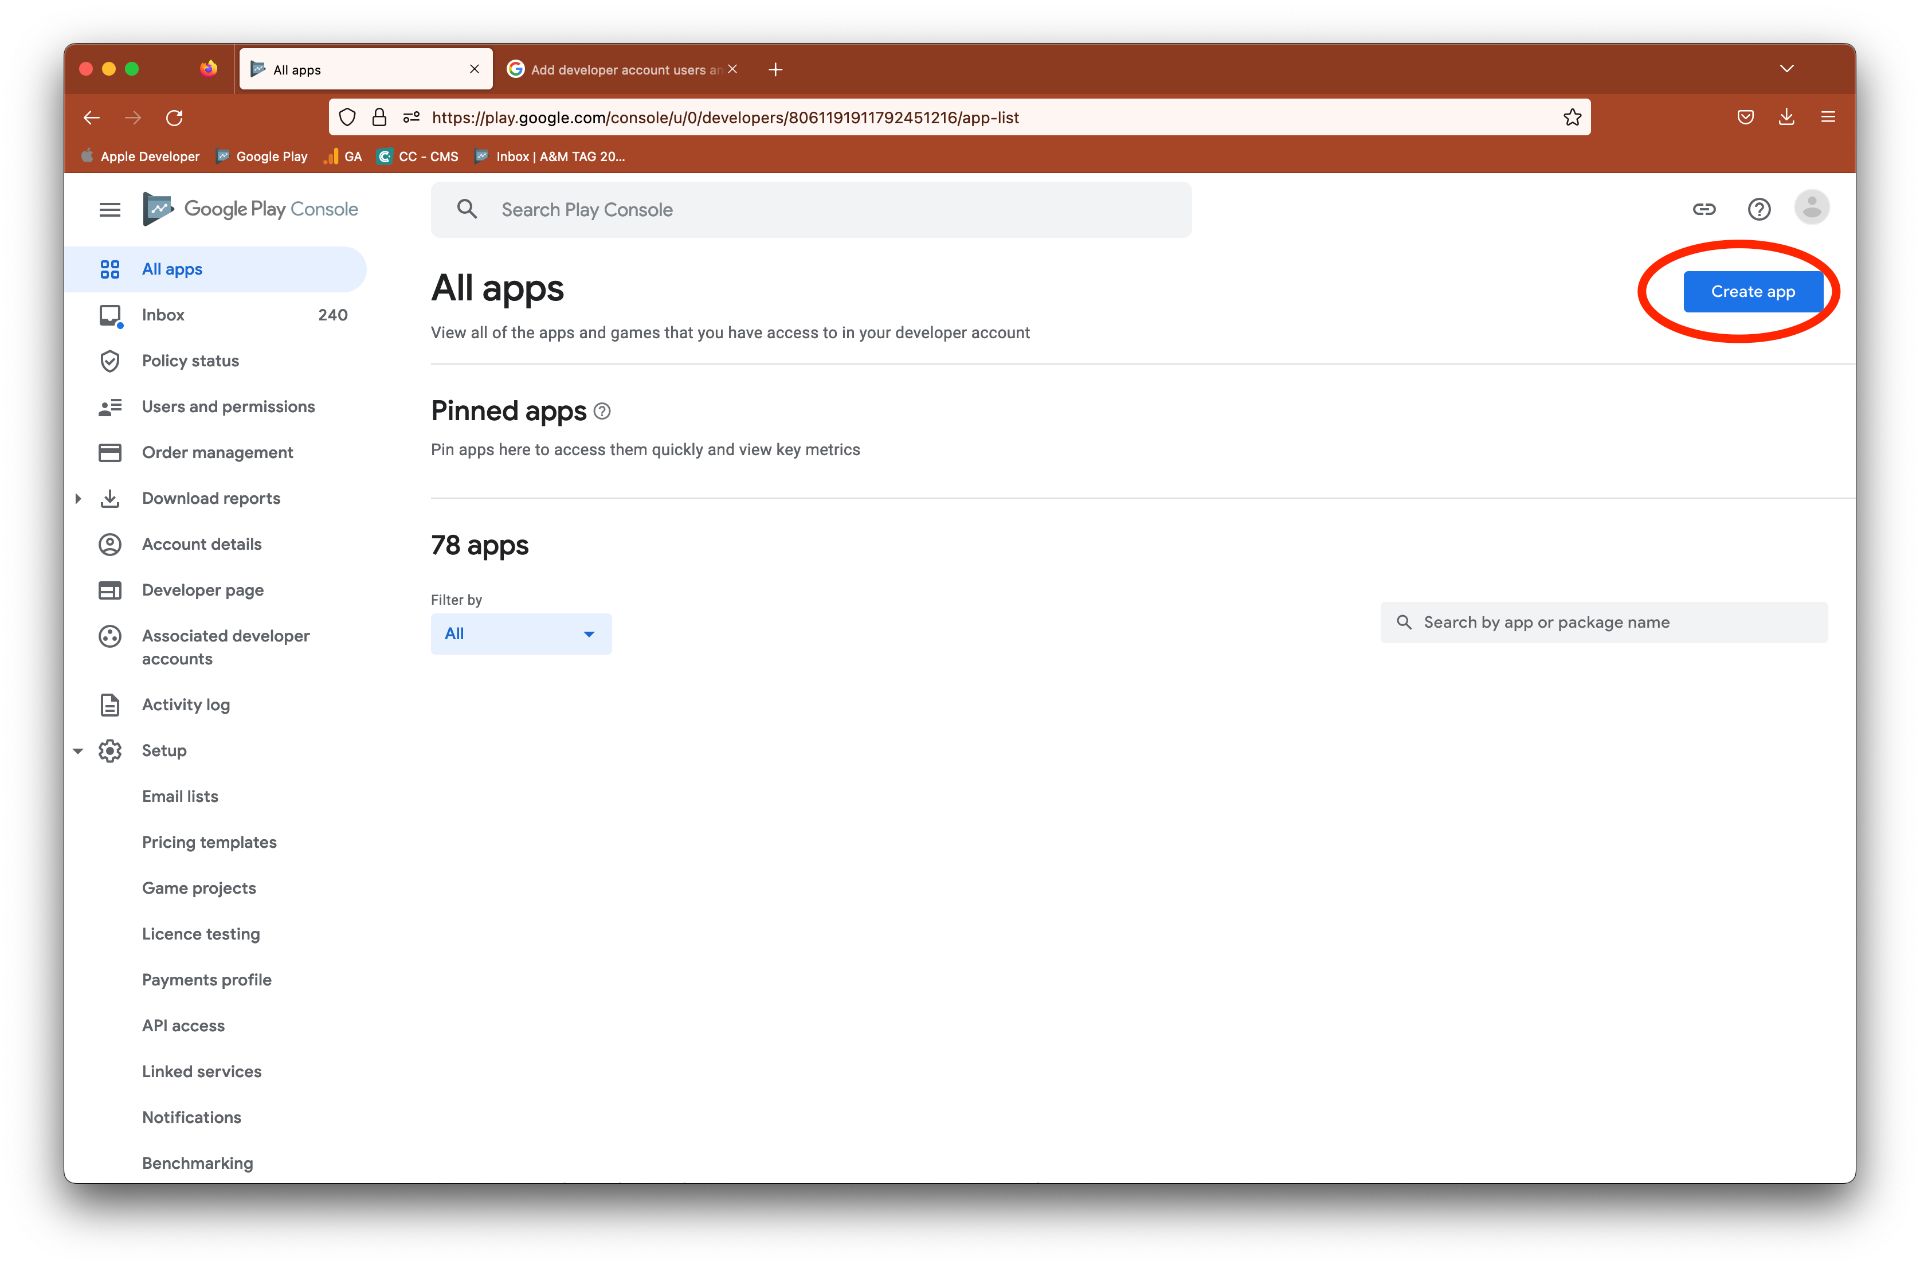Open Firefox downloads arrow icon
Screen dimensions: 1920x1268
[1786, 117]
